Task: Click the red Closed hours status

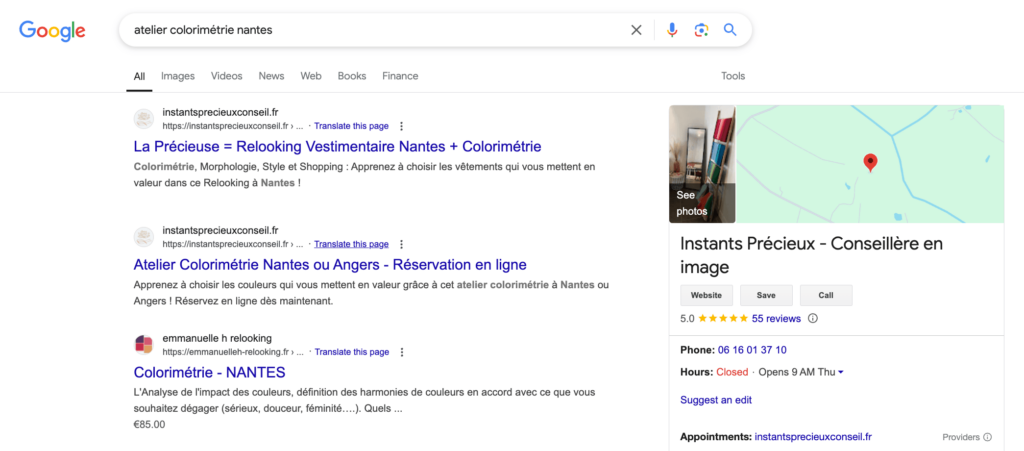Action: 732,372
